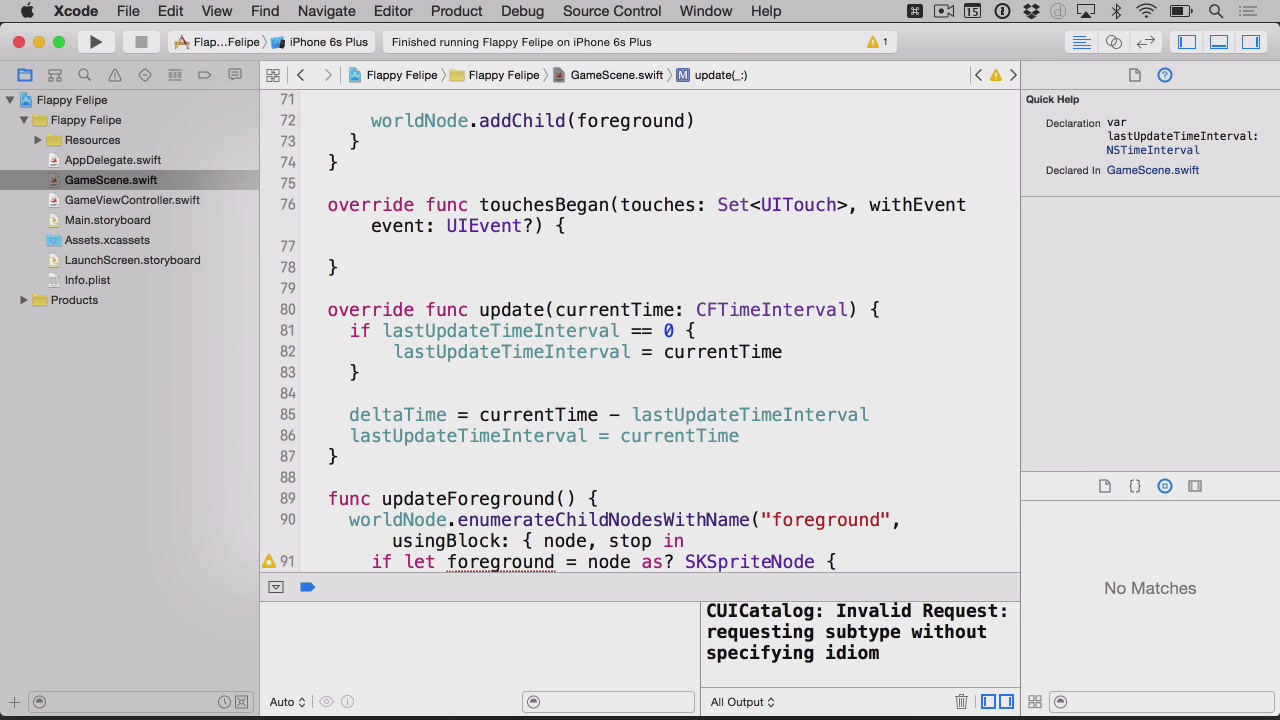The height and width of the screenshot is (720, 1280).
Task: Click the console filter field
Action: coord(610,702)
